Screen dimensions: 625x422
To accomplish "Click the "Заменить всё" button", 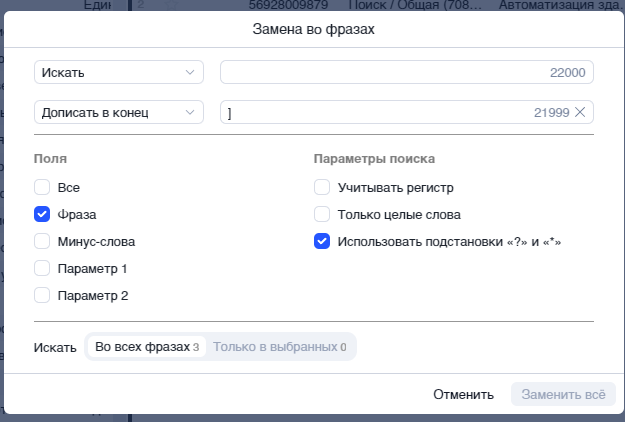I will (x=562, y=394).
